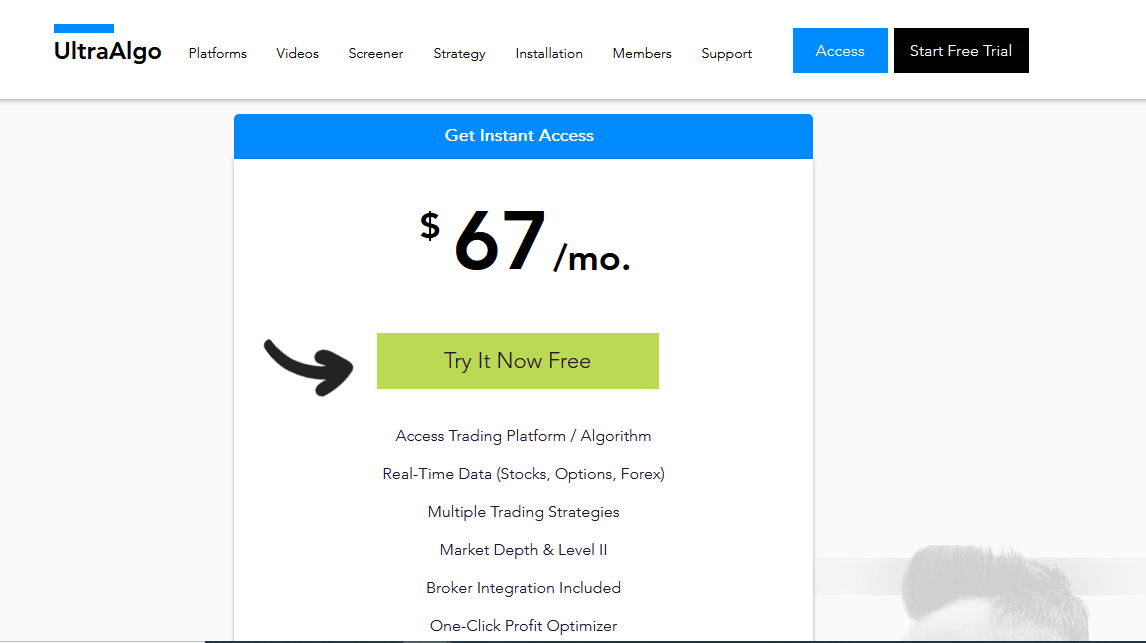Click the green Try It Now Free button
Viewport: 1146px width, 643px height.
517,361
